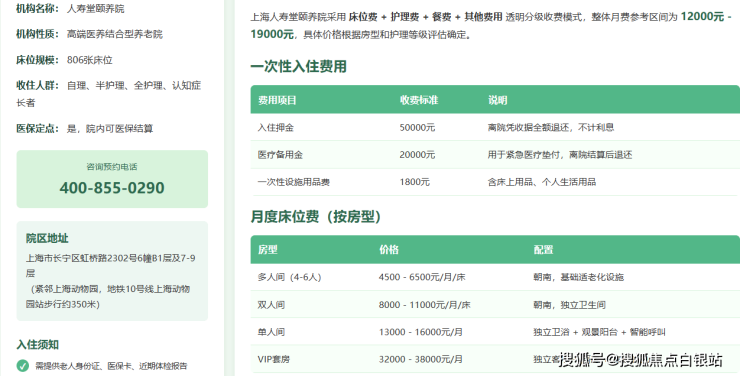This screenshot has width=740, height=376.
Task: Click the price 32000 - 38000元/月
Action: (x=420, y=359)
